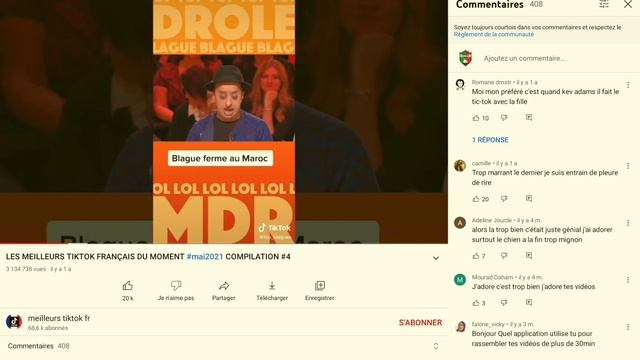
Task: Reply to Mourad Daham's comment
Action: tap(529, 303)
